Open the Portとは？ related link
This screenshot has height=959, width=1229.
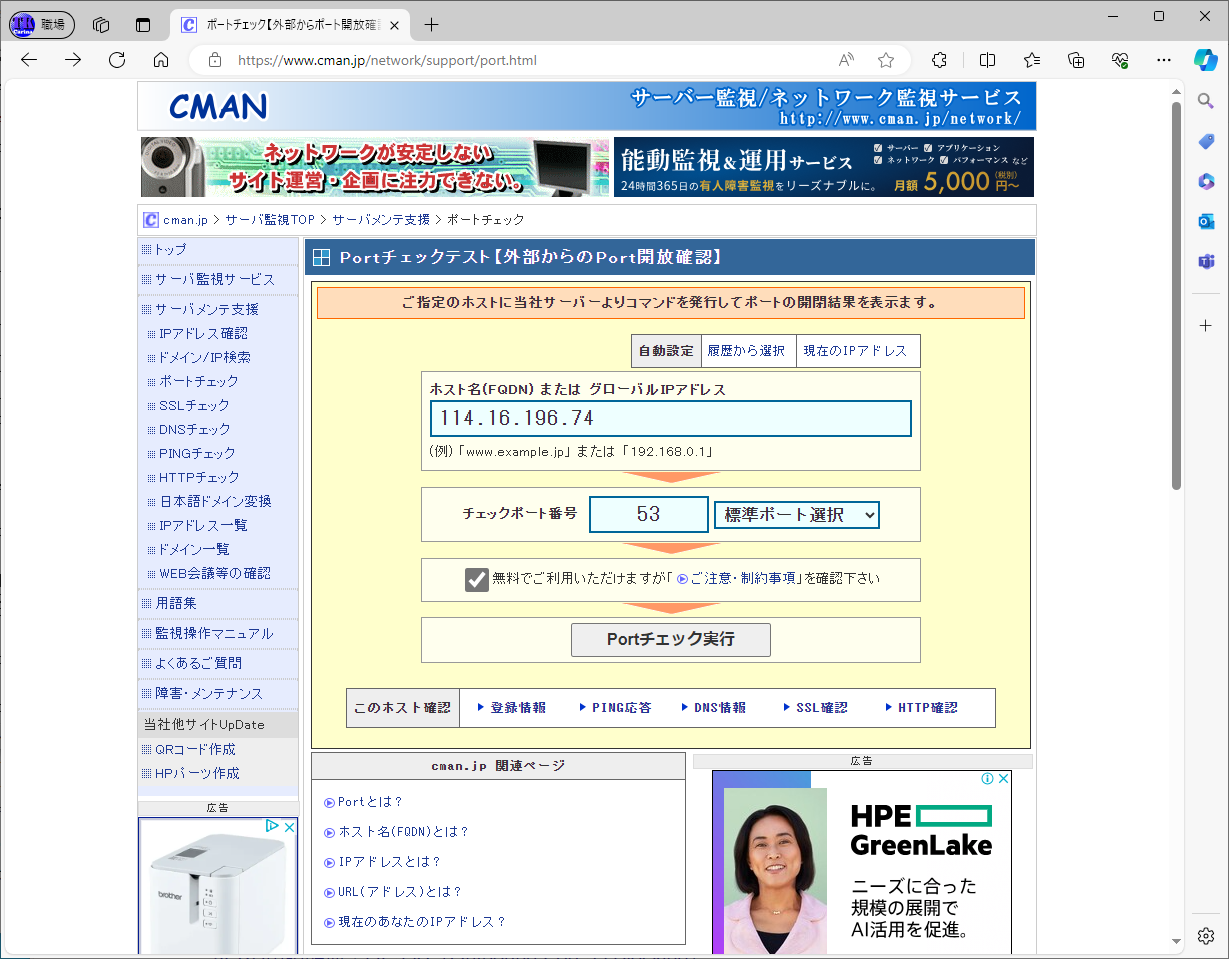tap(370, 802)
